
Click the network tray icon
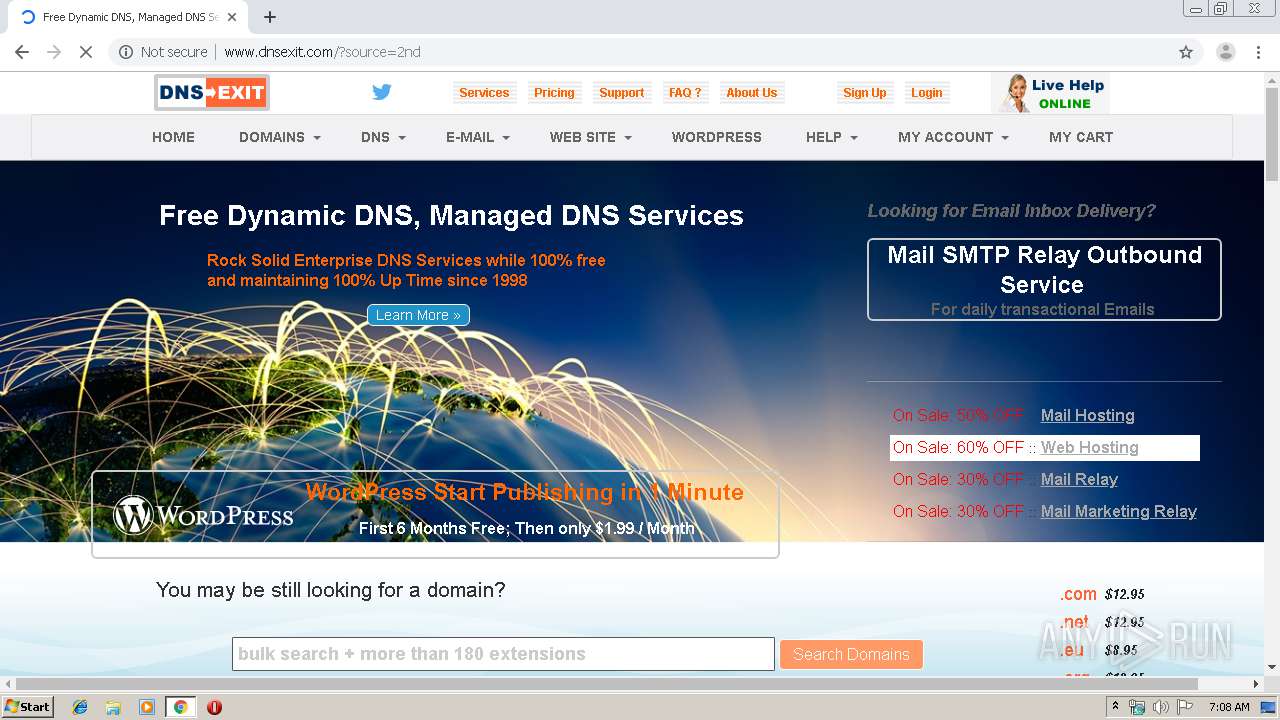point(1137,707)
